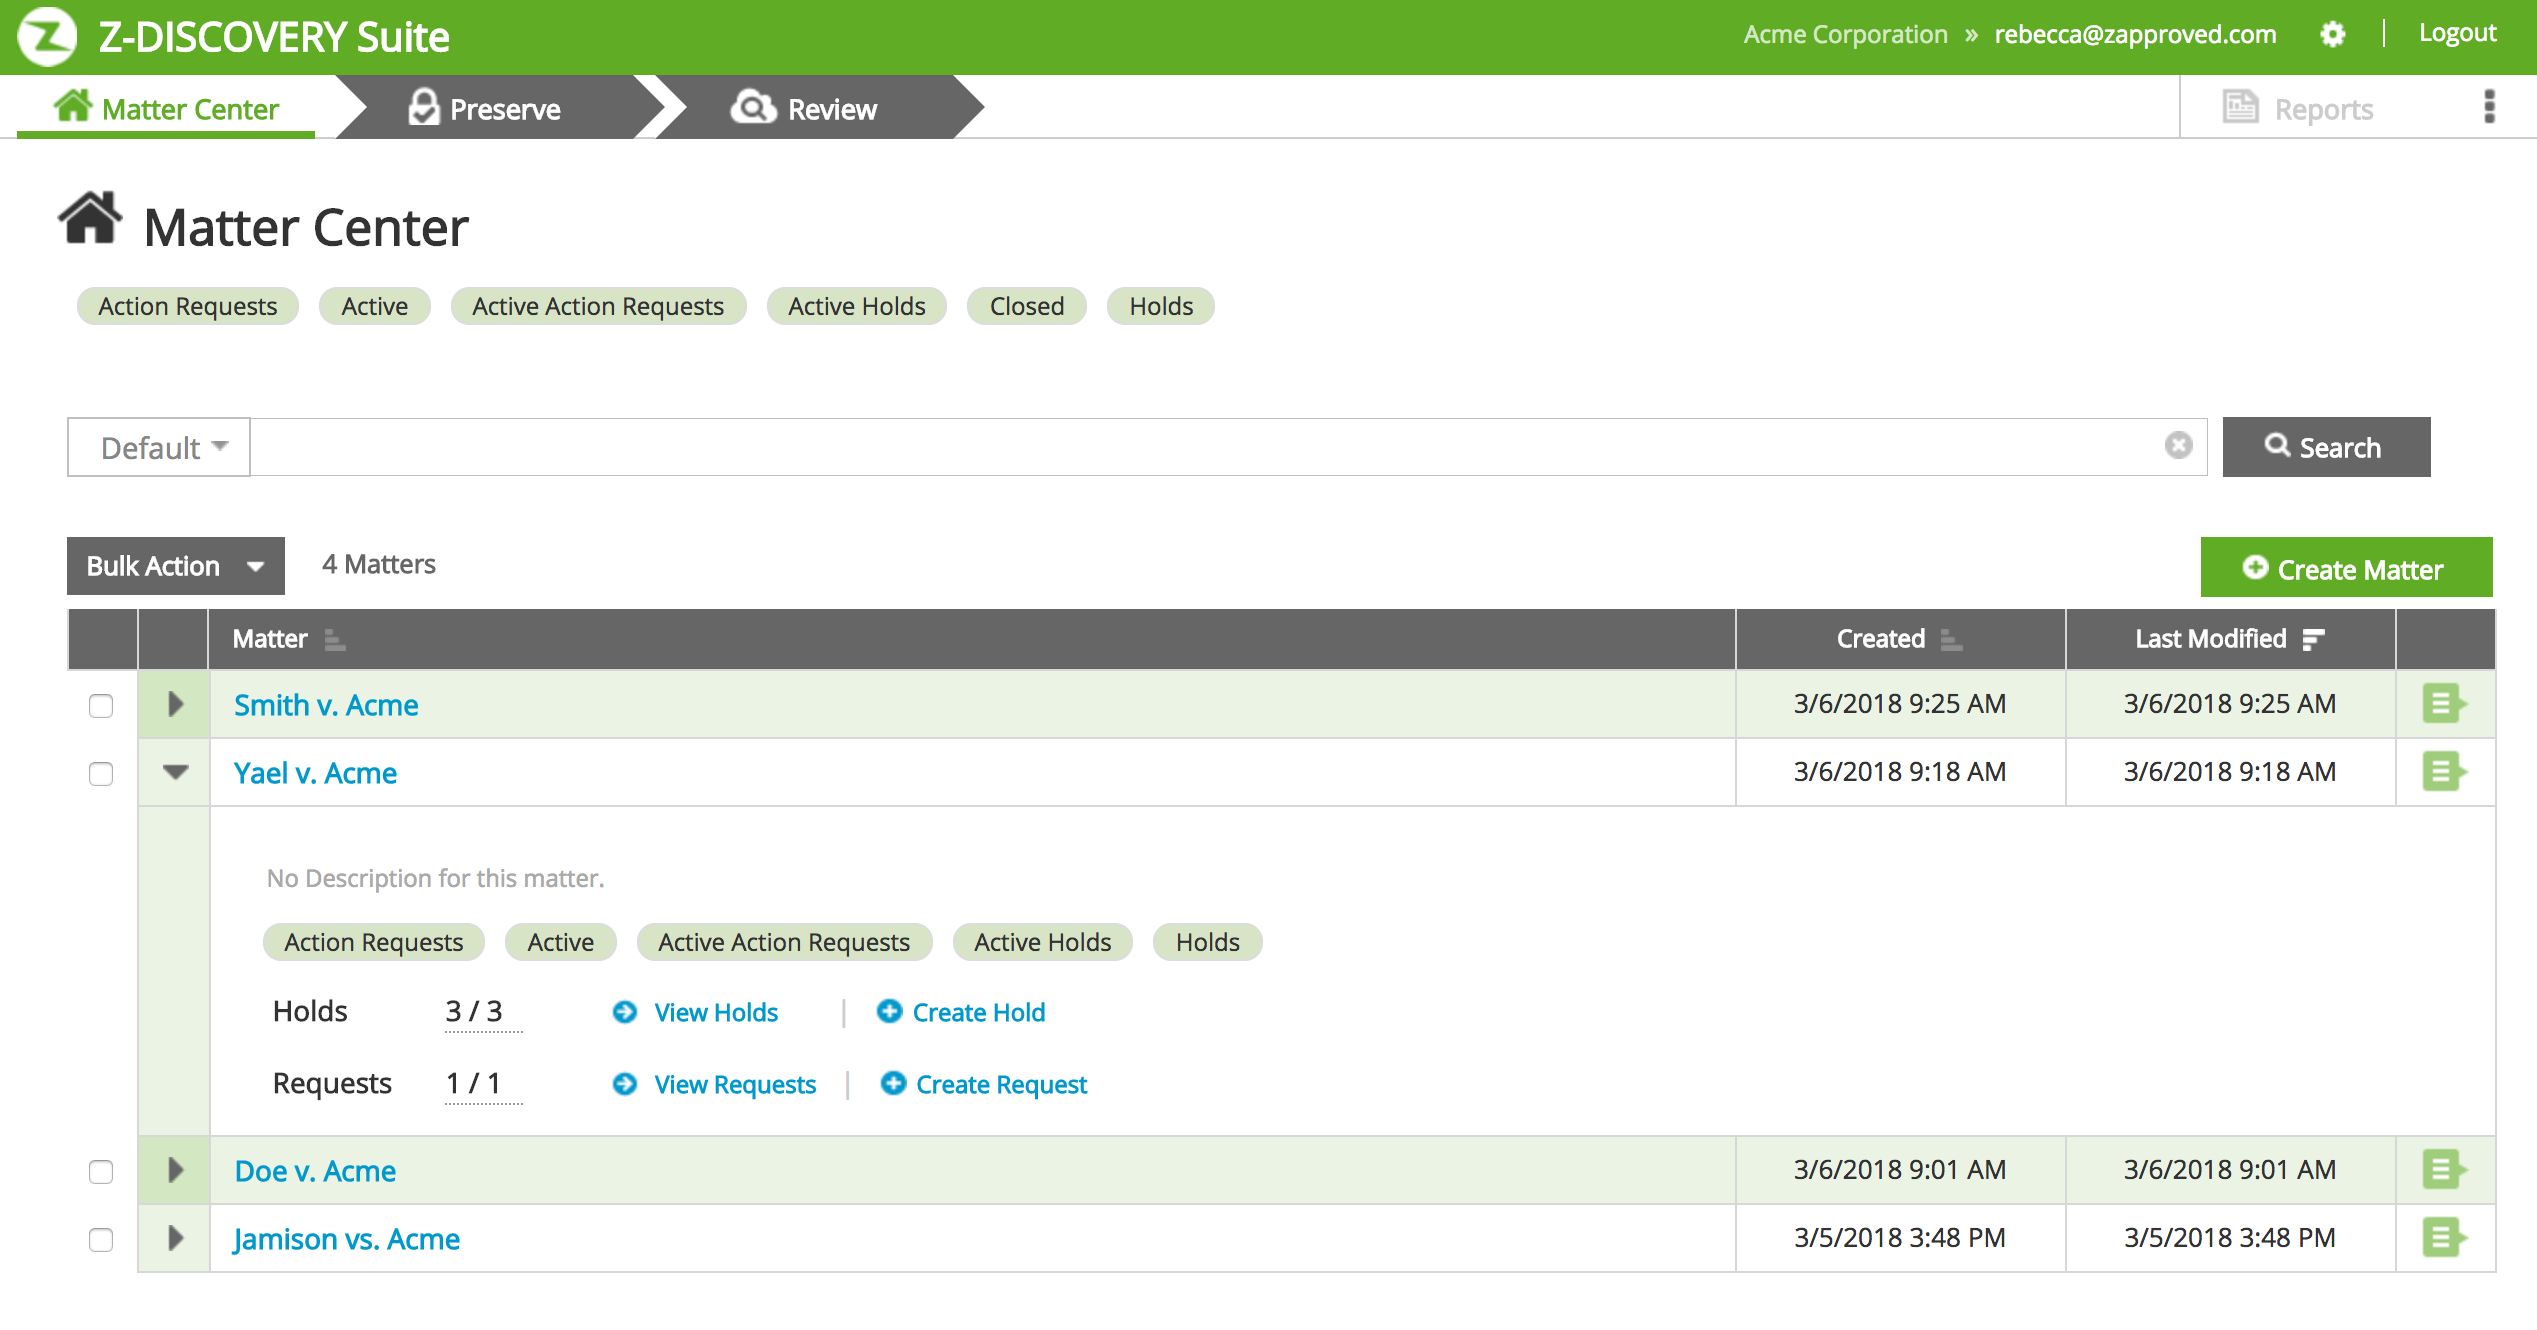Image resolution: width=2537 pixels, height=1330 pixels.
Task: Check the Yael v. Acme checkbox
Action: coord(100,773)
